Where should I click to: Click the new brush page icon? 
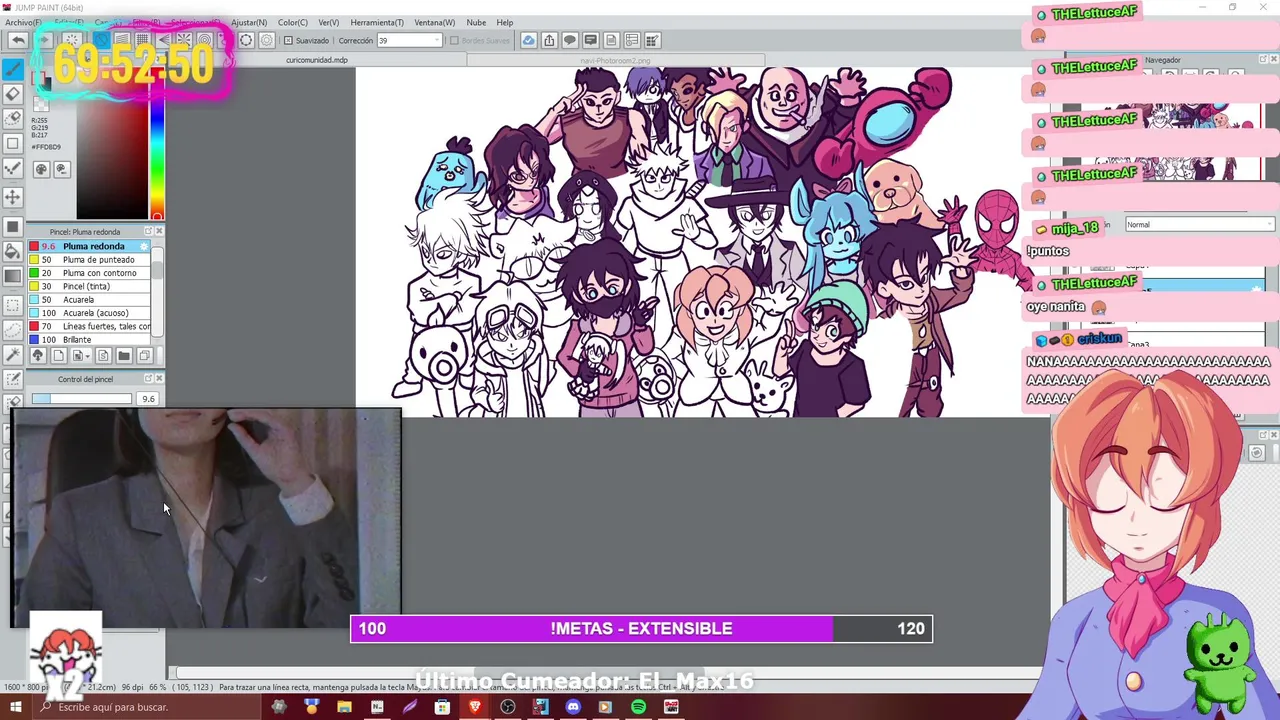pyautogui.click(x=58, y=355)
